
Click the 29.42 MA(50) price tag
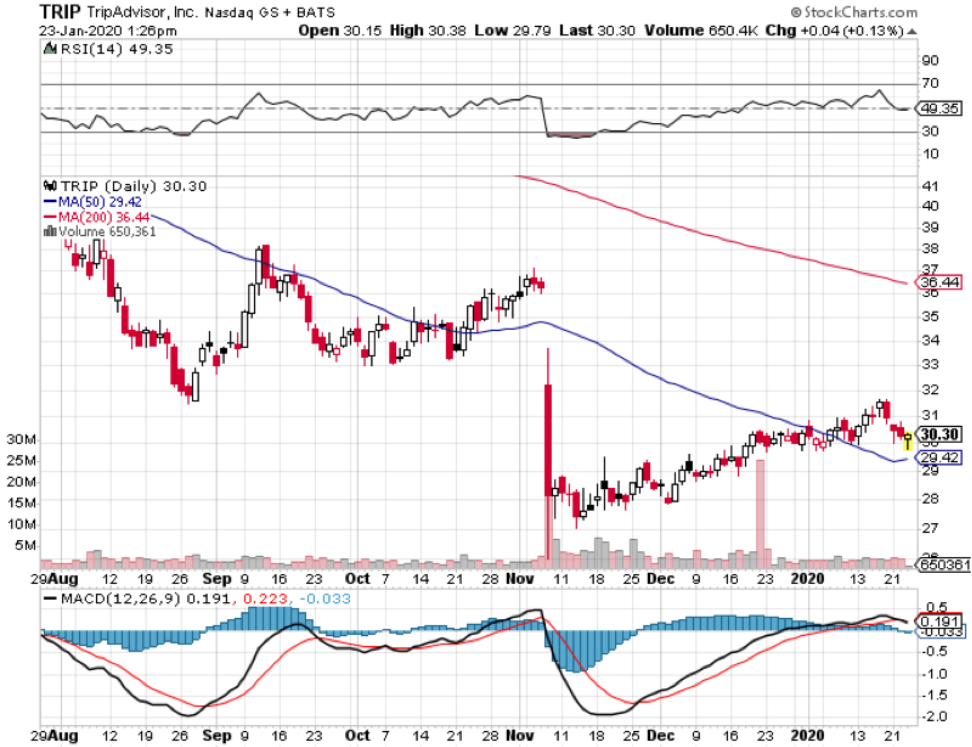938,459
